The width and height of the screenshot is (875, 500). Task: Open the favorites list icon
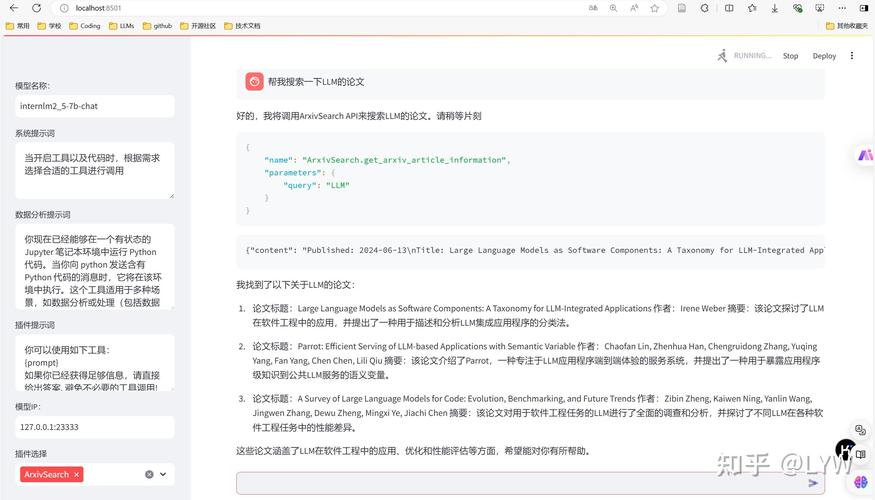[x=752, y=8]
